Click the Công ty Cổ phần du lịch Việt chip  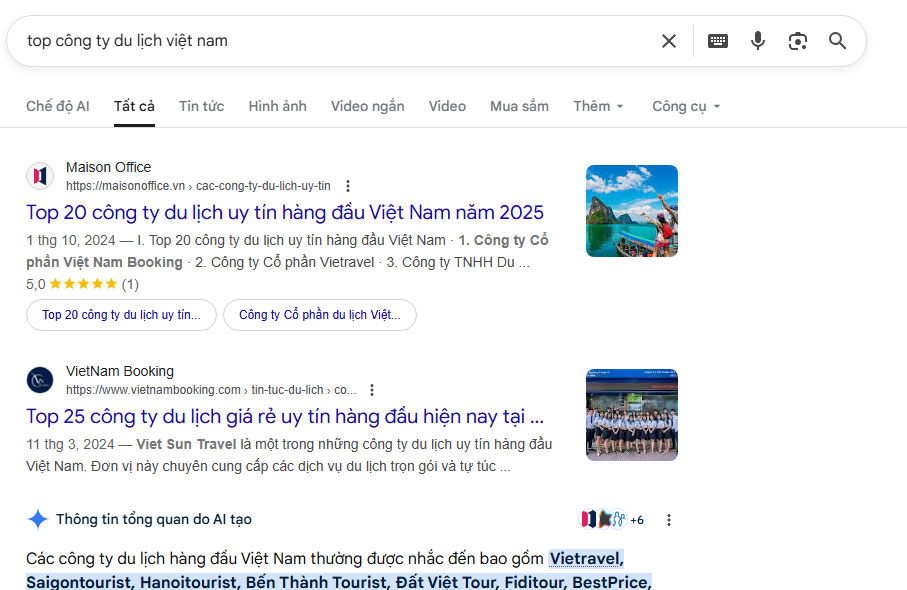[319, 315]
